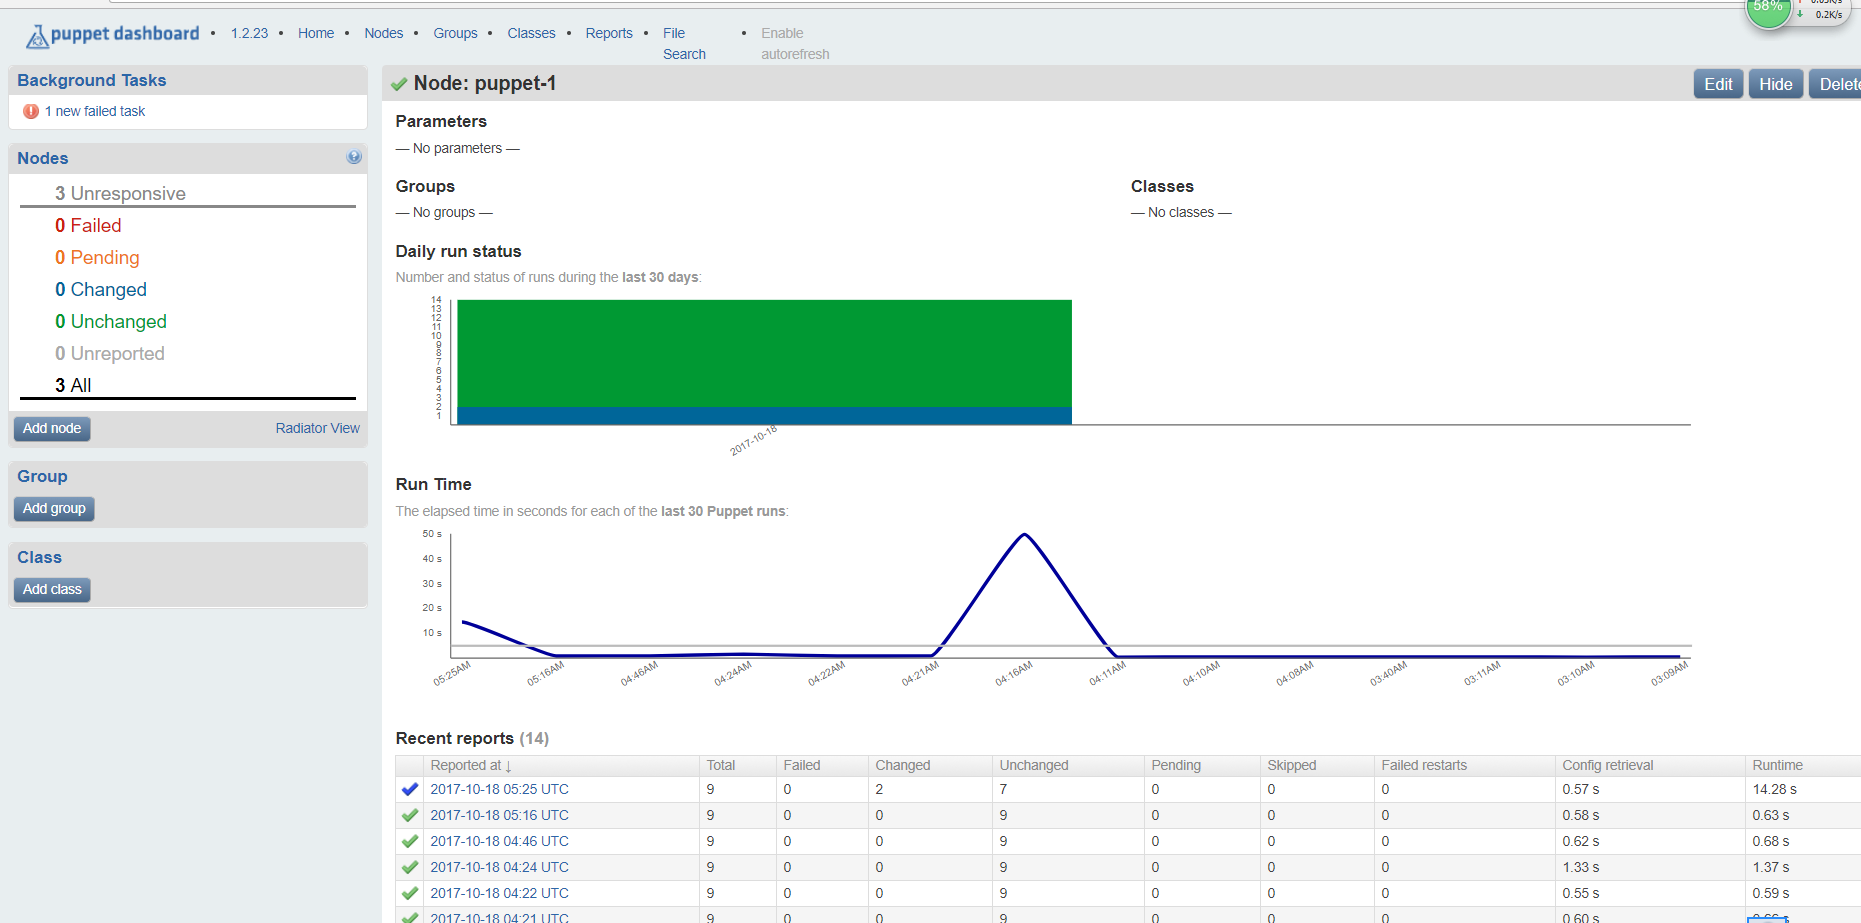The width and height of the screenshot is (1861, 923).
Task: Open the Radiator View link
Action: [317, 428]
